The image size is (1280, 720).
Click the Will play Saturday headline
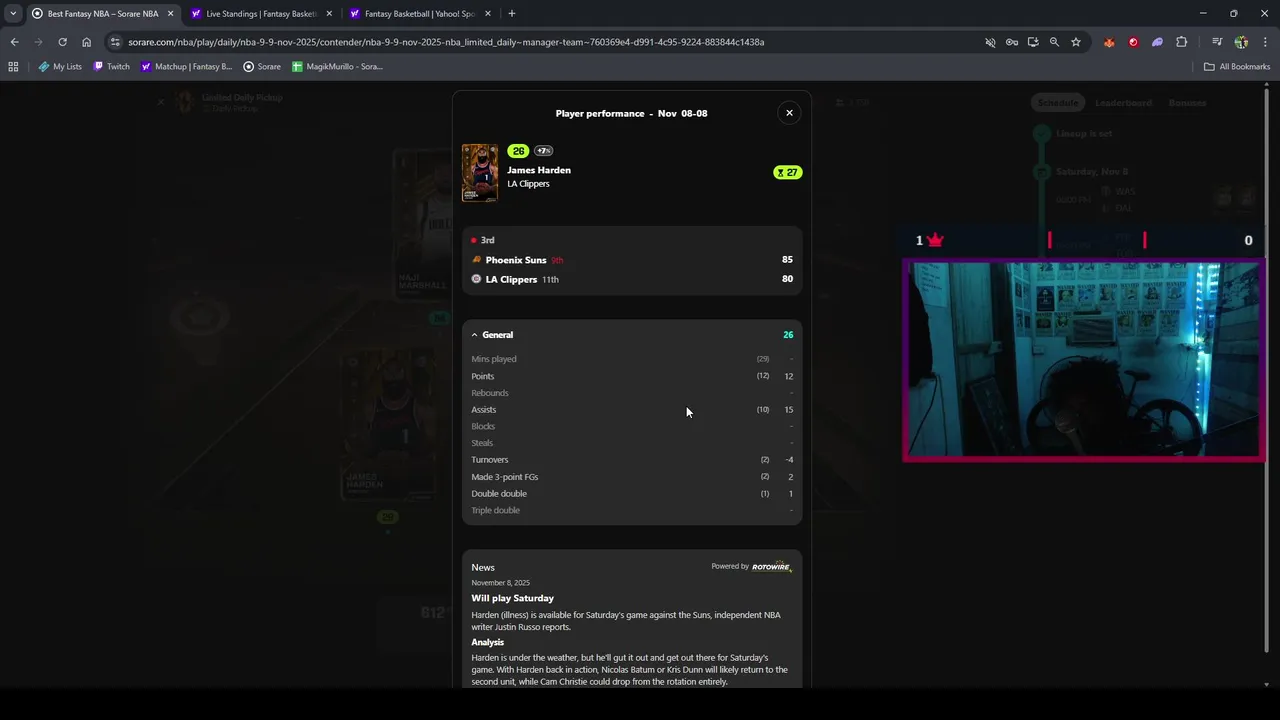coord(513,598)
